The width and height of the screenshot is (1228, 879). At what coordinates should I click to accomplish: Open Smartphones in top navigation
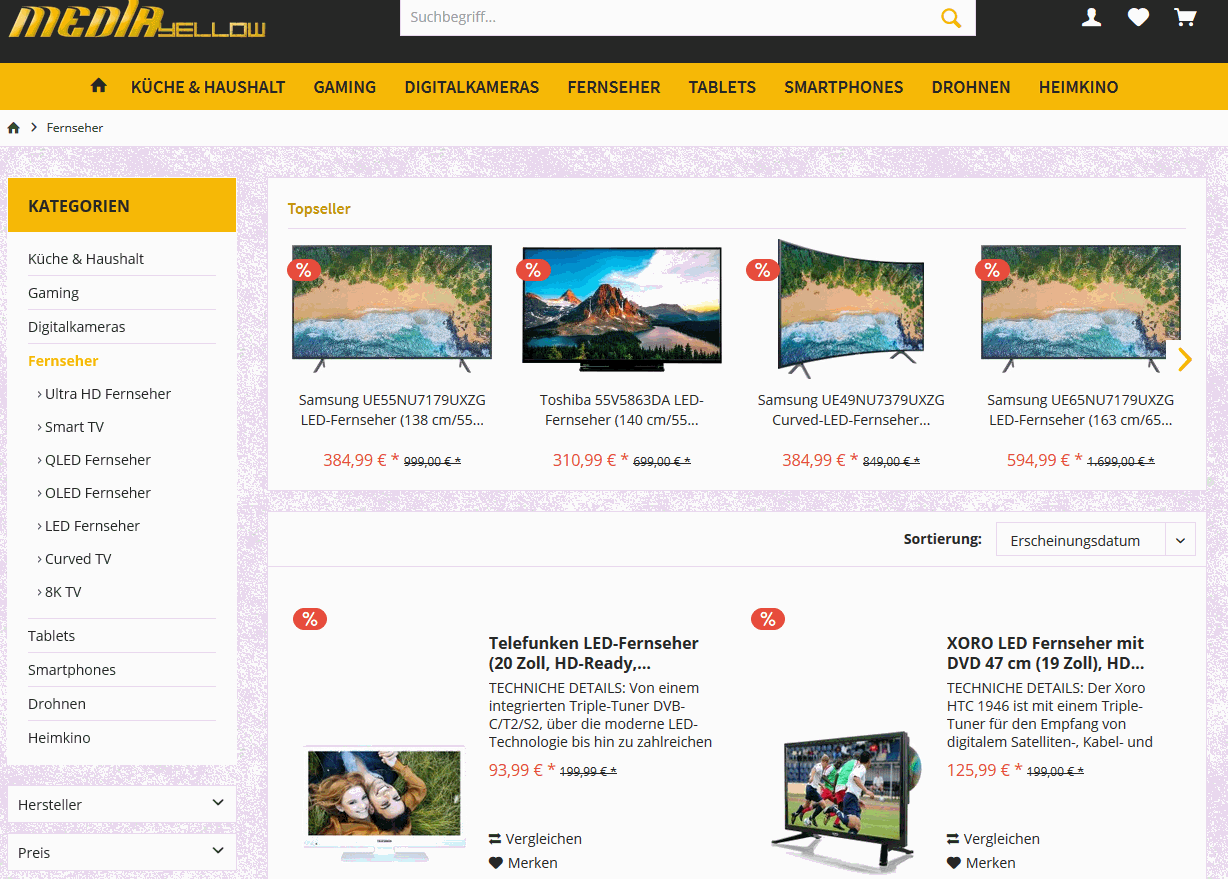click(x=844, y=87)
